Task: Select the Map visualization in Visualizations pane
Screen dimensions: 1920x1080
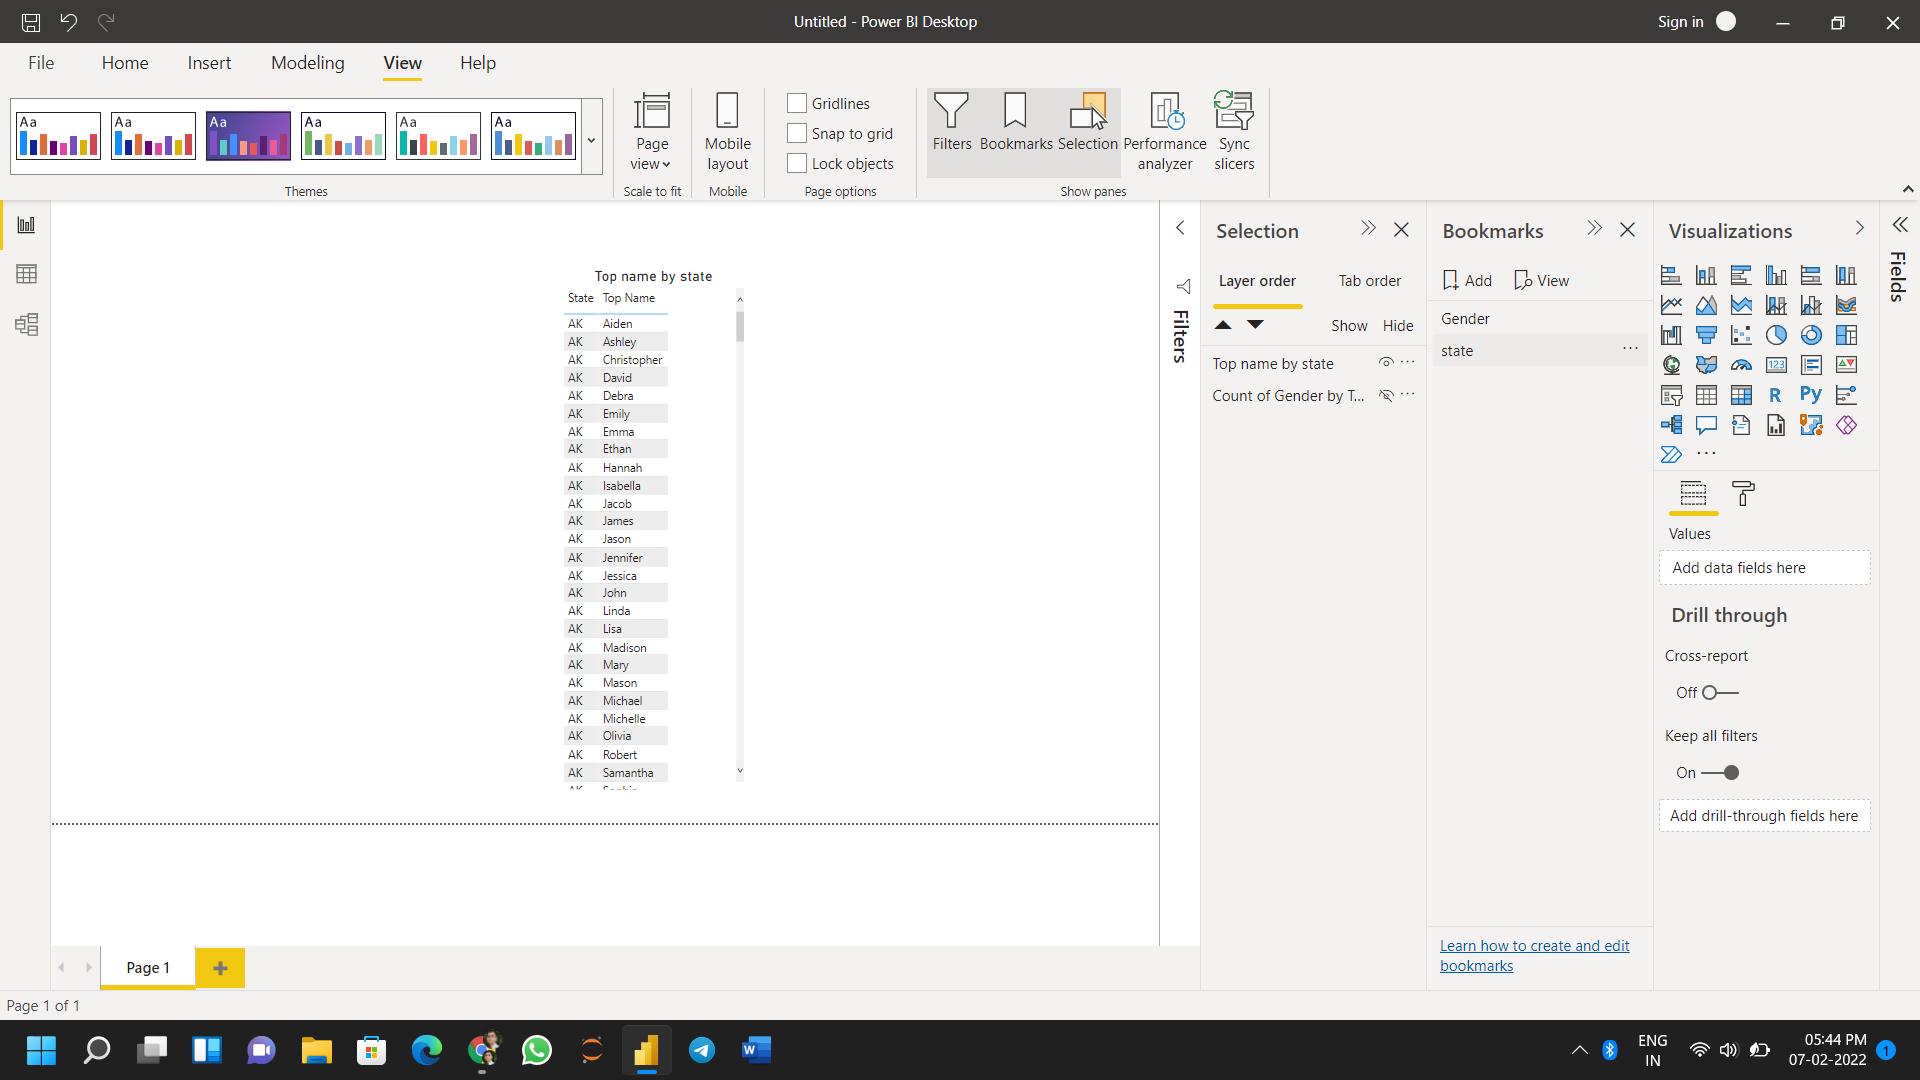Action: (1672, 364)
